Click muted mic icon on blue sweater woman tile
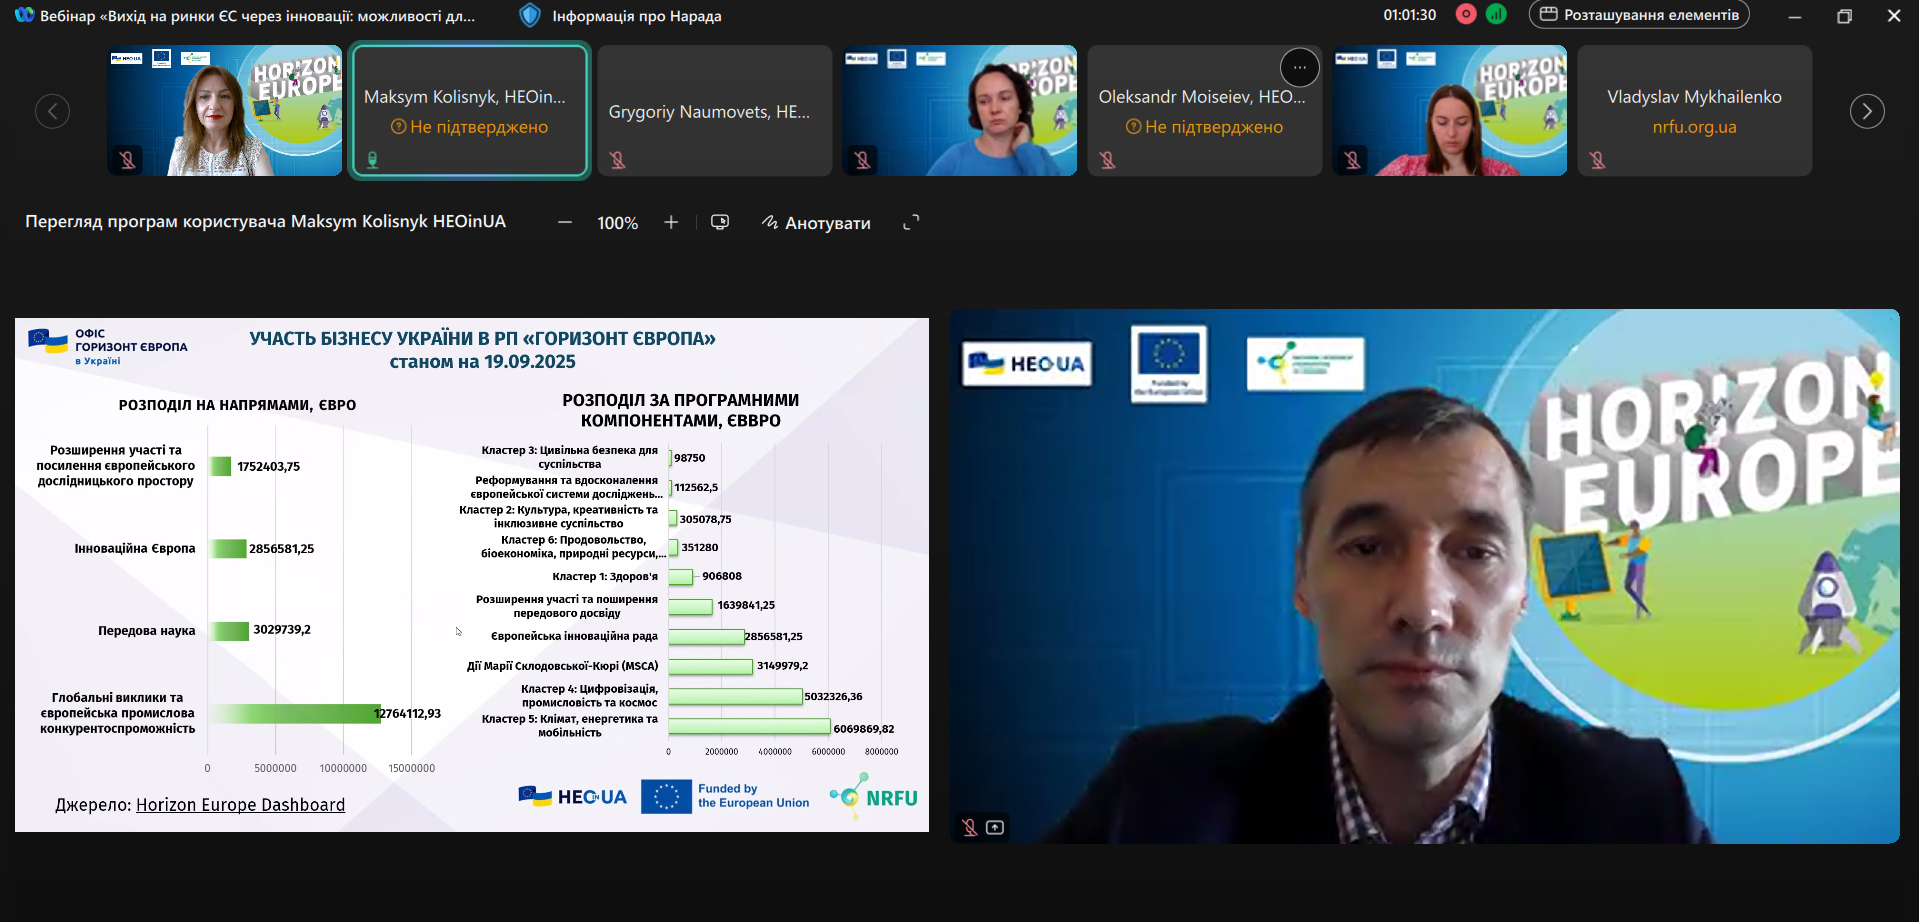This screenshot has width=1919, height=922. 862,160
